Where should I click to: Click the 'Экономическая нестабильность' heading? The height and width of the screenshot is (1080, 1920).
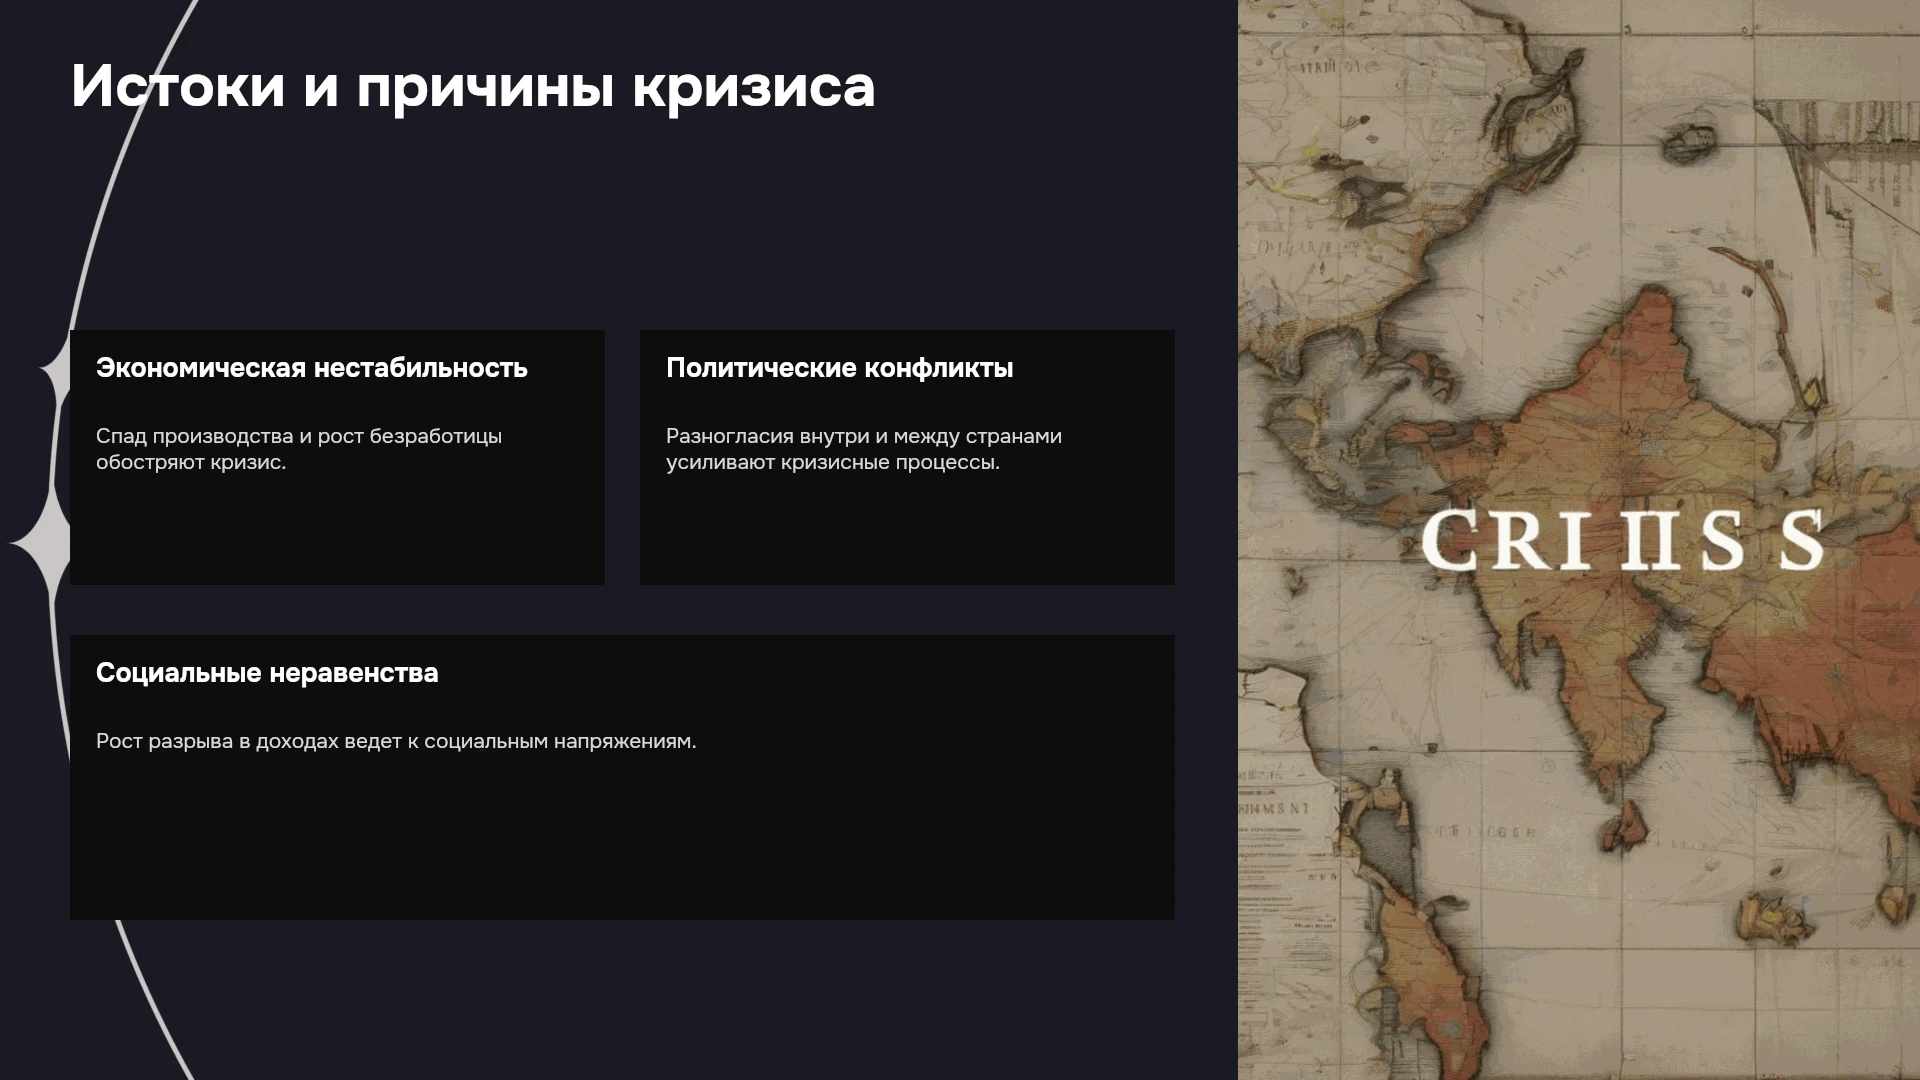pyautogui.click(x=312, y=368)
